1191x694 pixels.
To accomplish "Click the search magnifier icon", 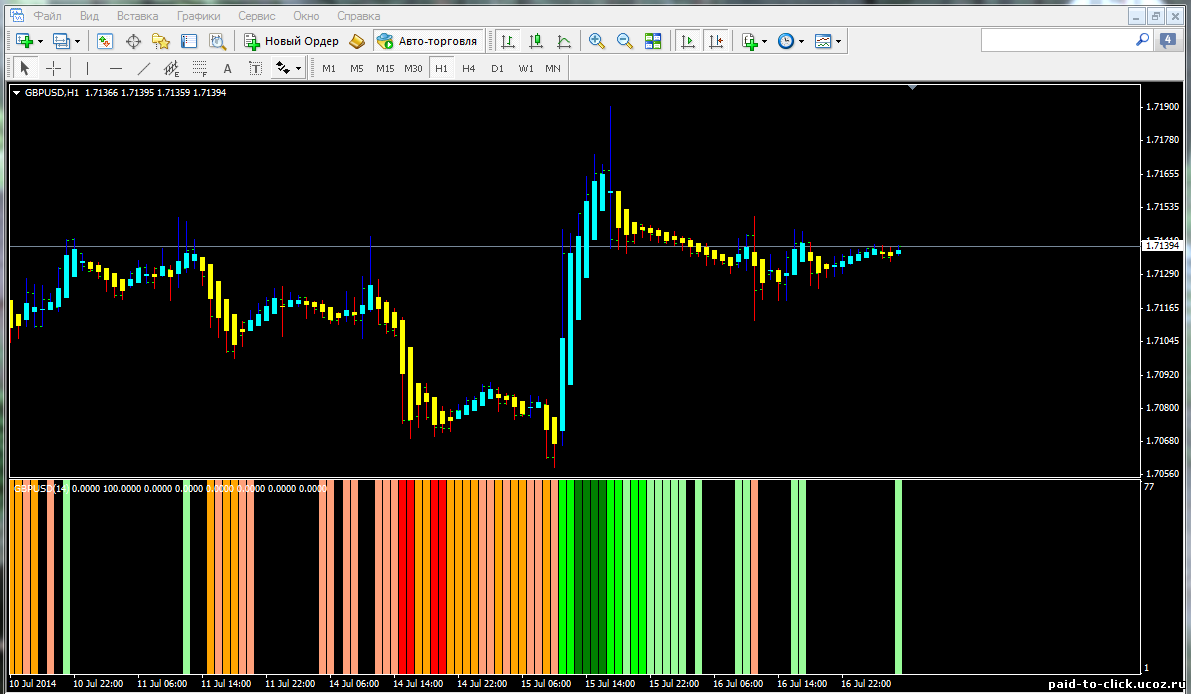I will pyautogui.click(x=1142, y=39).
